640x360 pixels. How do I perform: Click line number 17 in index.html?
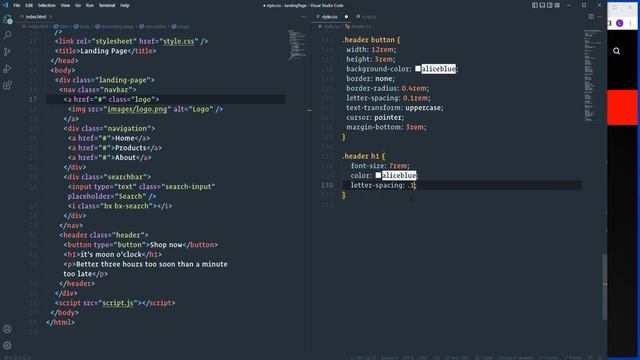33,99
